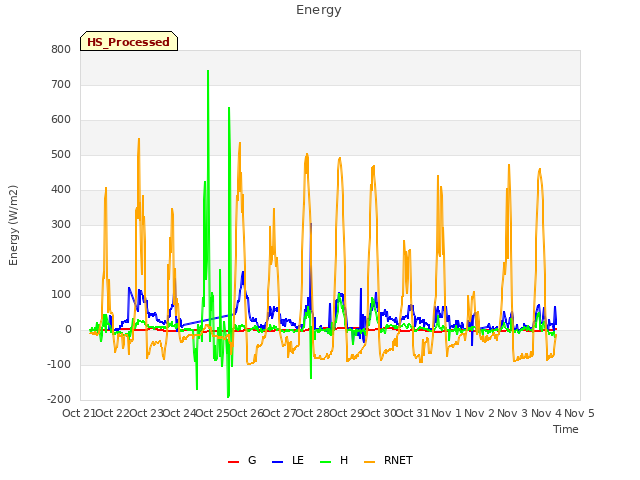The width and height of the screenshot is (640, 480).
Task: Click the 700 y-axis tick value
Action: click(x=61, y=84)
